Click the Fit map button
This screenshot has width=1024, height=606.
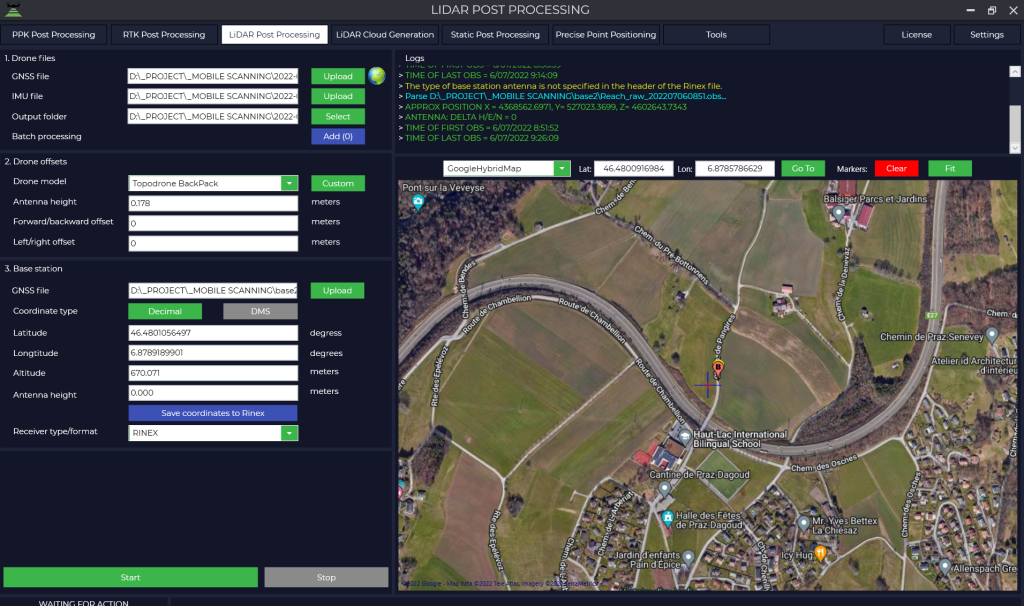pyautogui.click(x=950, y=168)
